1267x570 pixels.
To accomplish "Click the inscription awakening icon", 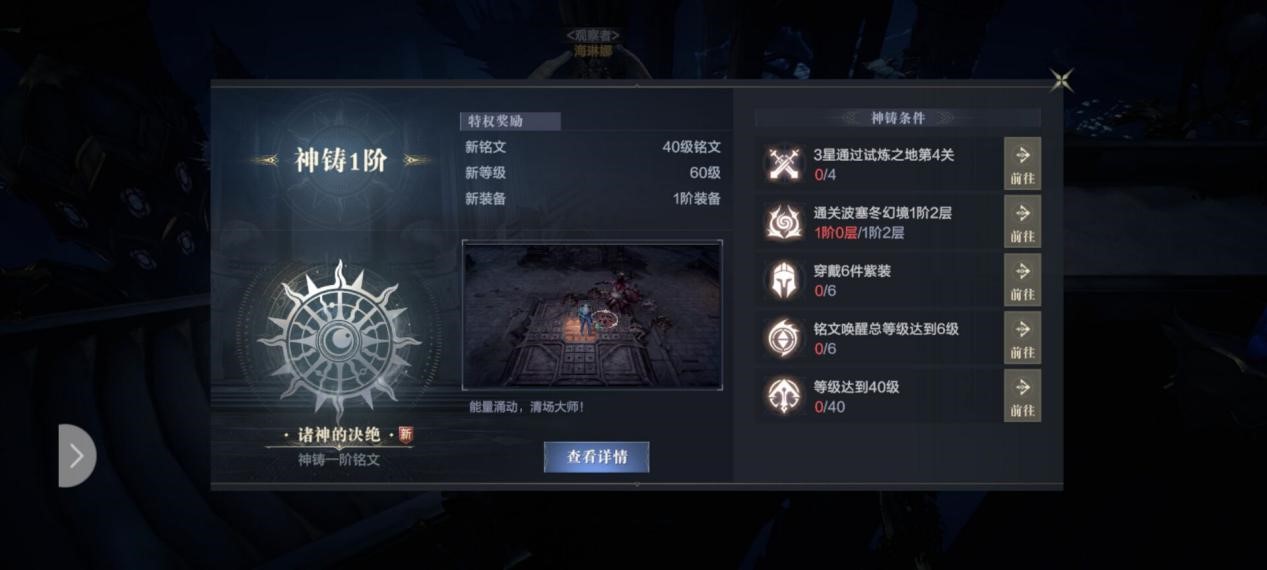I will coord(784,339).
